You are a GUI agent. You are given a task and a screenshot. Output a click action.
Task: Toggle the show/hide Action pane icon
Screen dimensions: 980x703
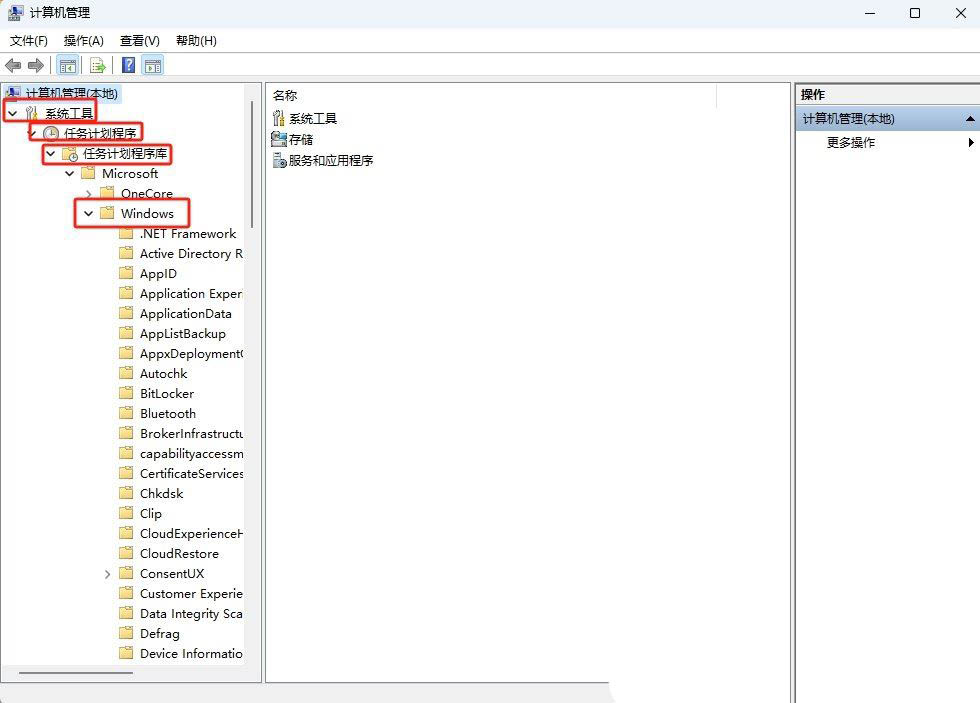(x=153, y=66)
